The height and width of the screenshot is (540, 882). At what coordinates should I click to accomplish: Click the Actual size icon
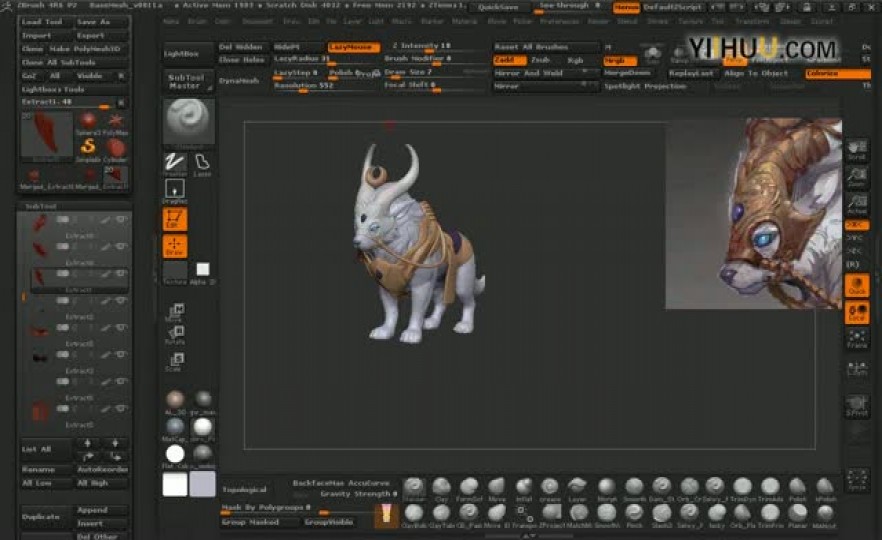(x=857, y=204)
